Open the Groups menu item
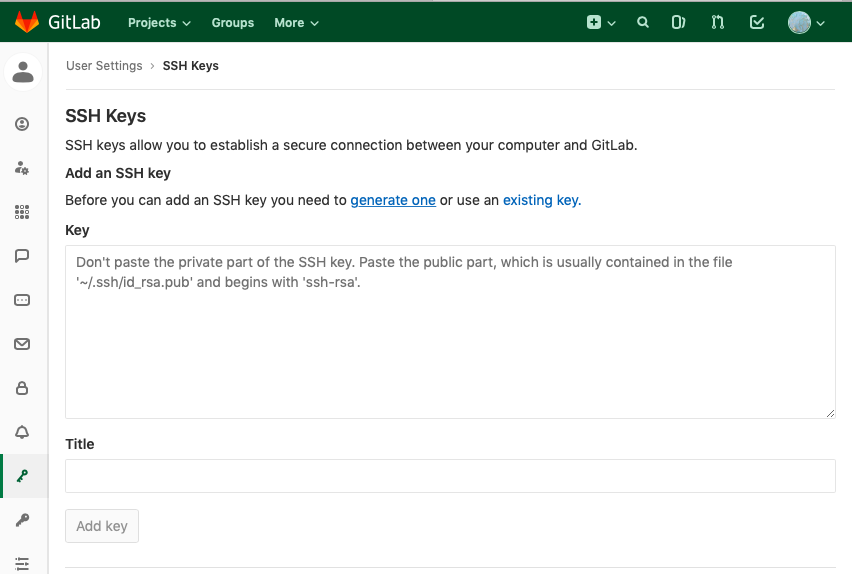This screenshot has width=852, height=574. point(233,22)
